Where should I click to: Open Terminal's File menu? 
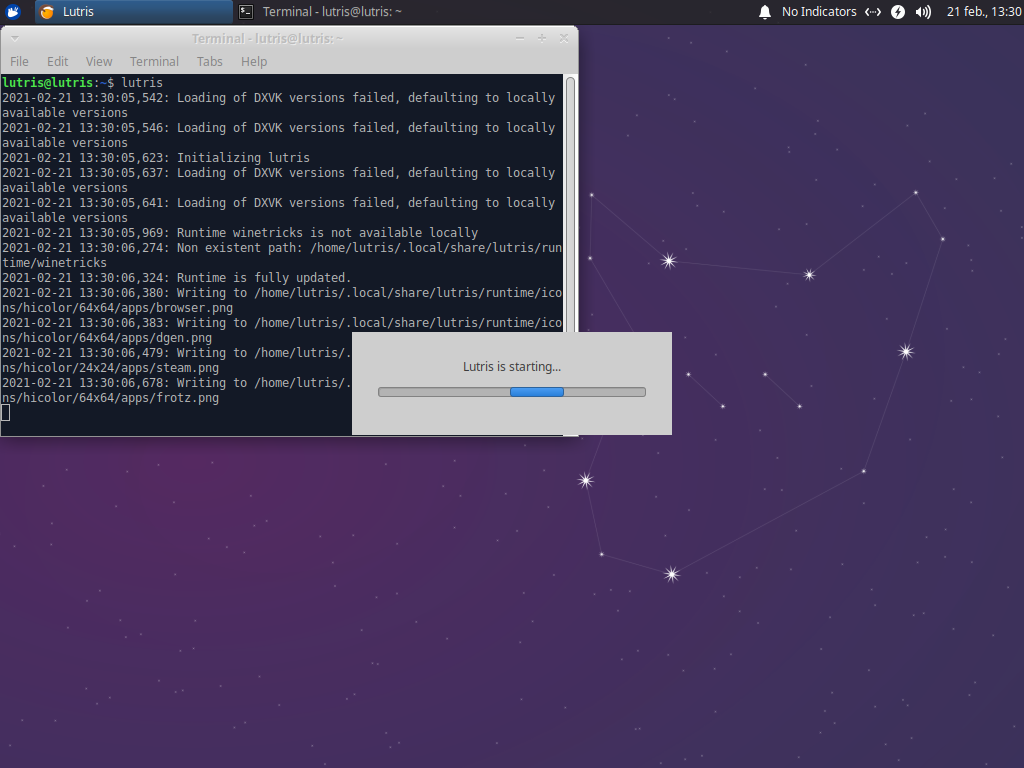(18, 61)
